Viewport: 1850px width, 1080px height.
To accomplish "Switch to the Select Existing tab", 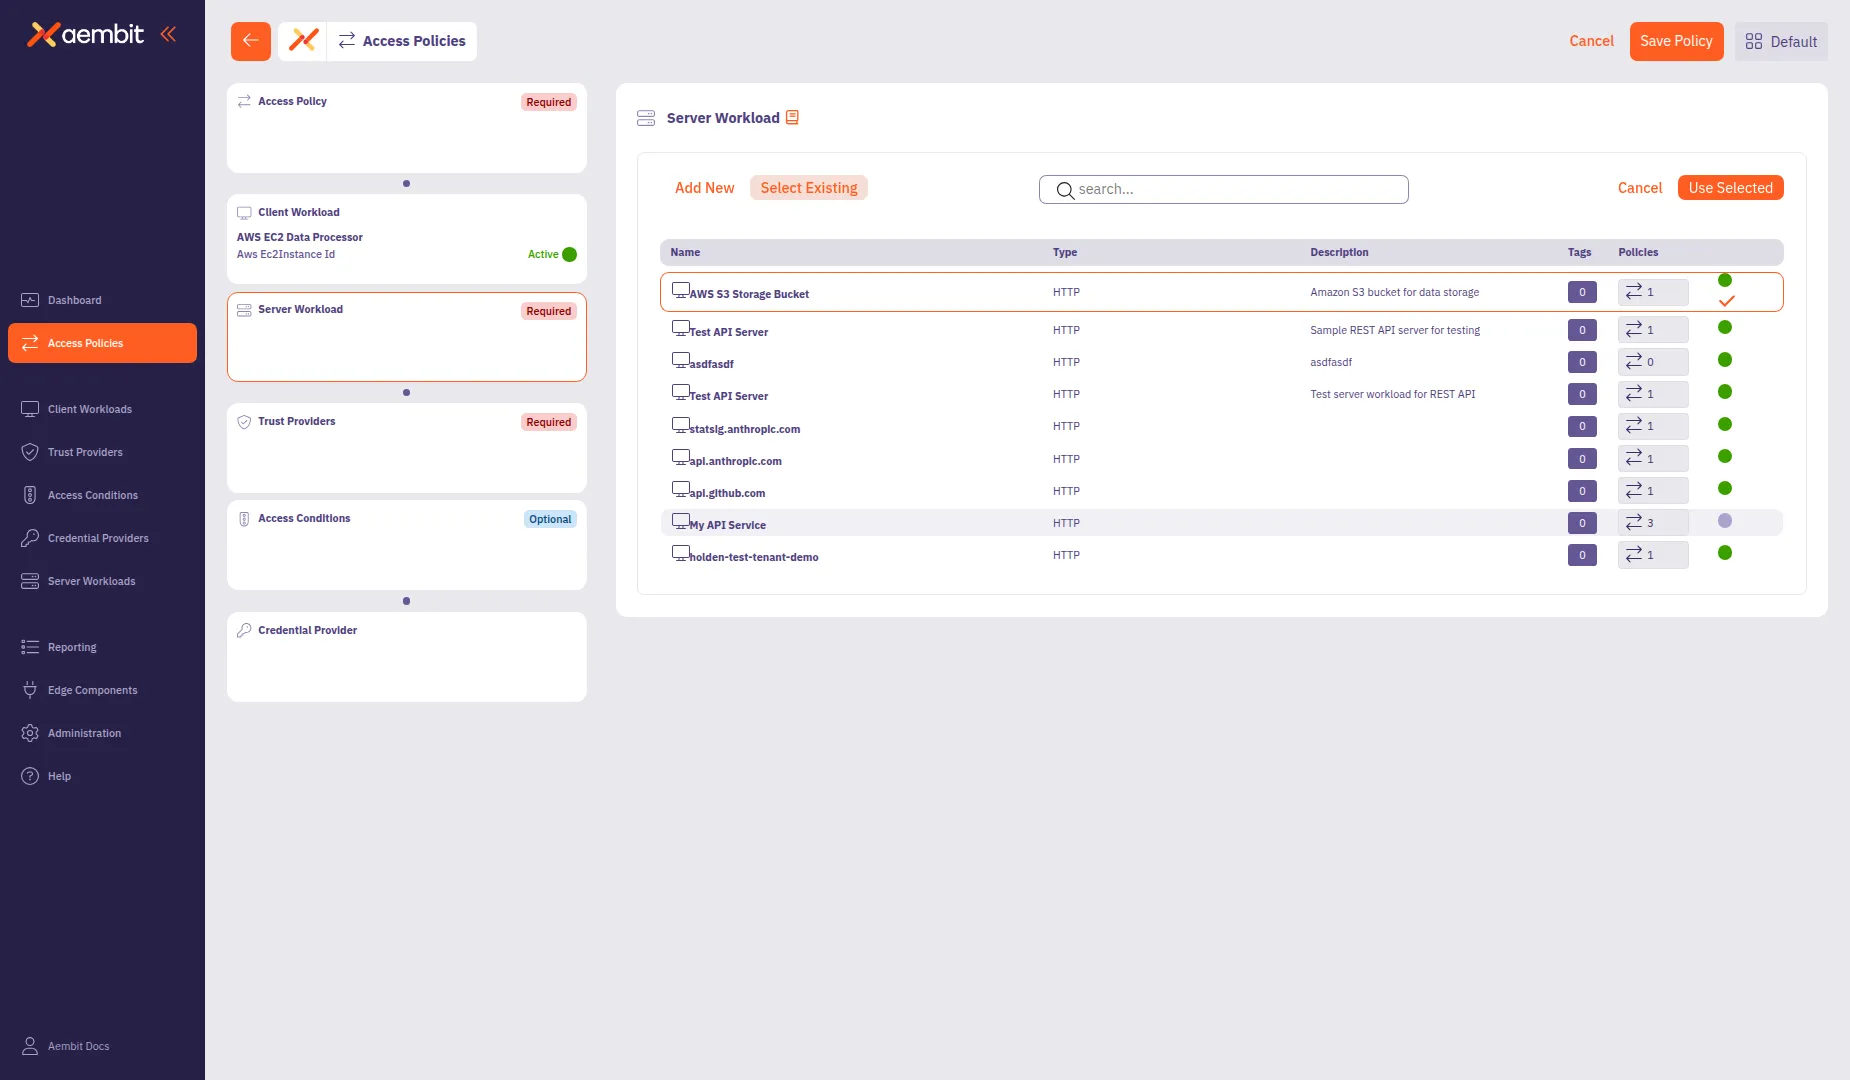I will tap(809, 188).
